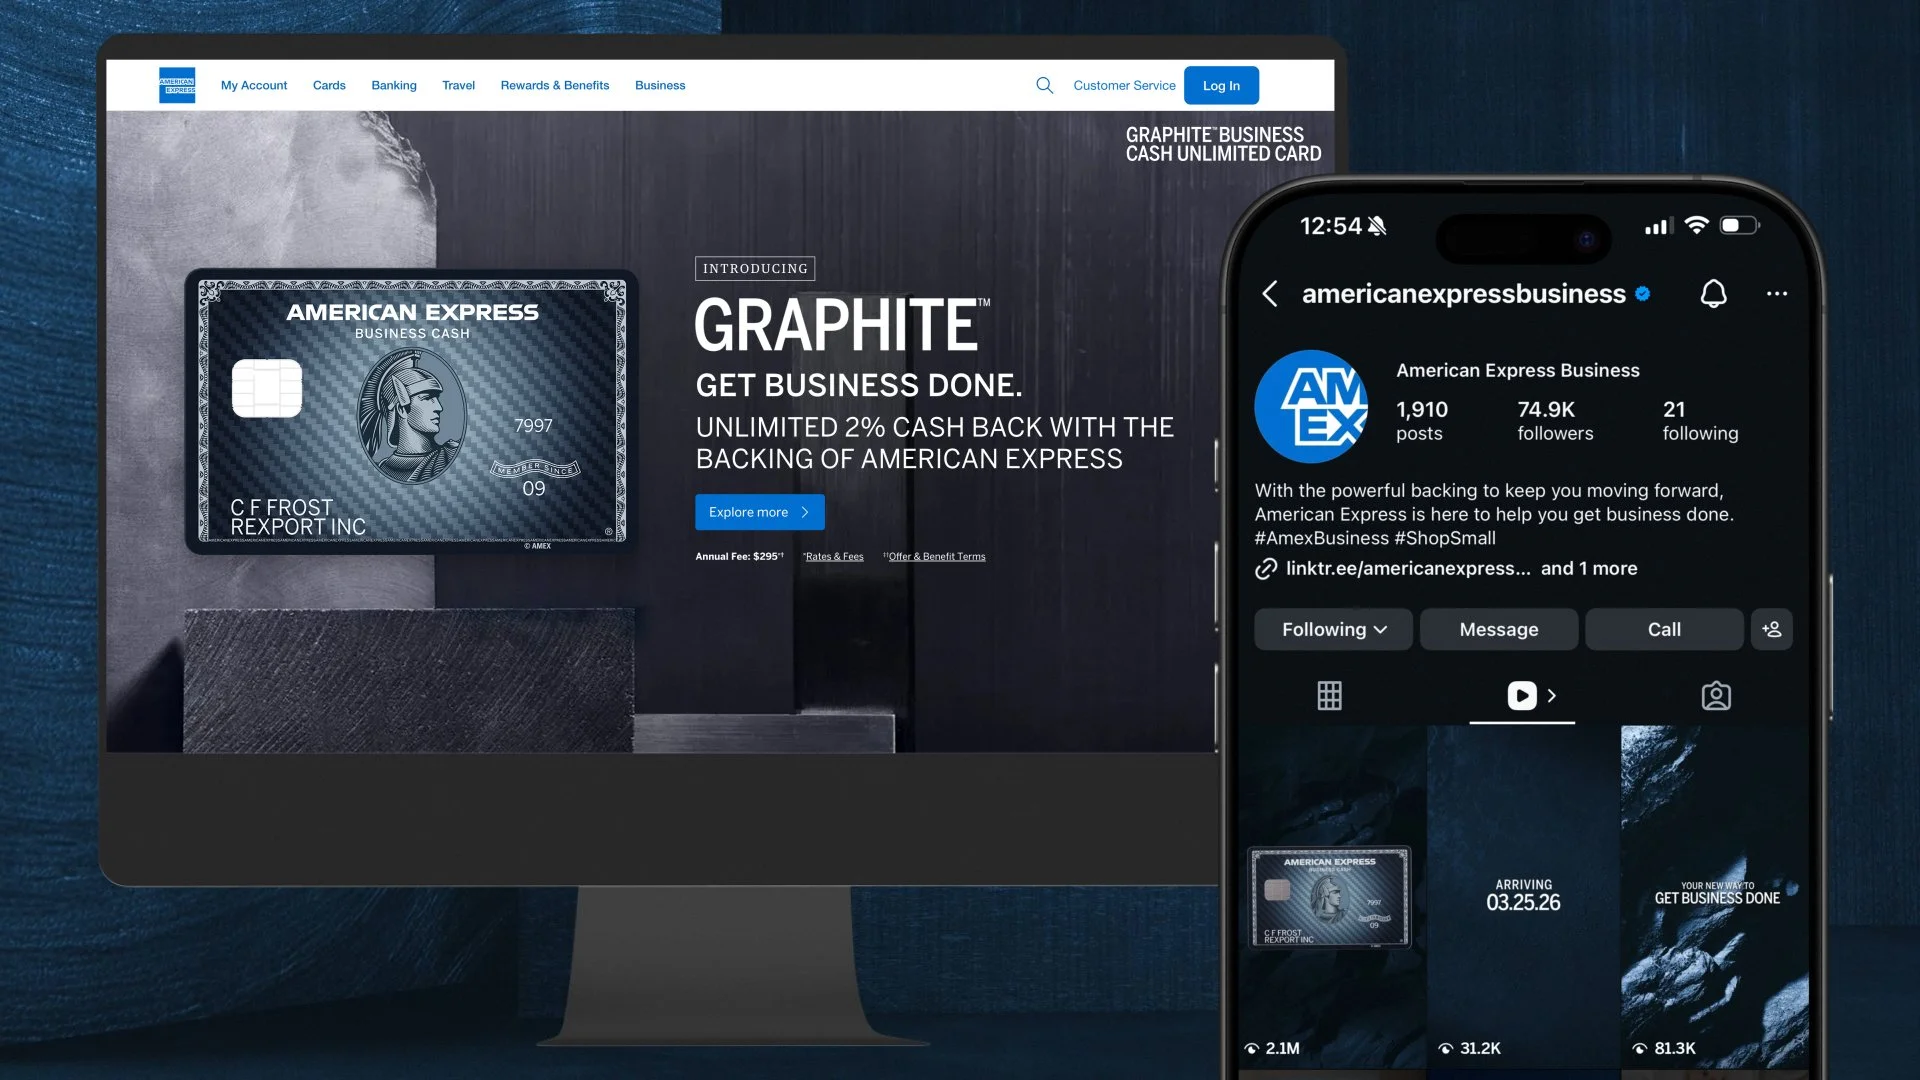Tap the add-person suggestion button
The height and width of the screenshot is (1080, 1920).
1772,629
